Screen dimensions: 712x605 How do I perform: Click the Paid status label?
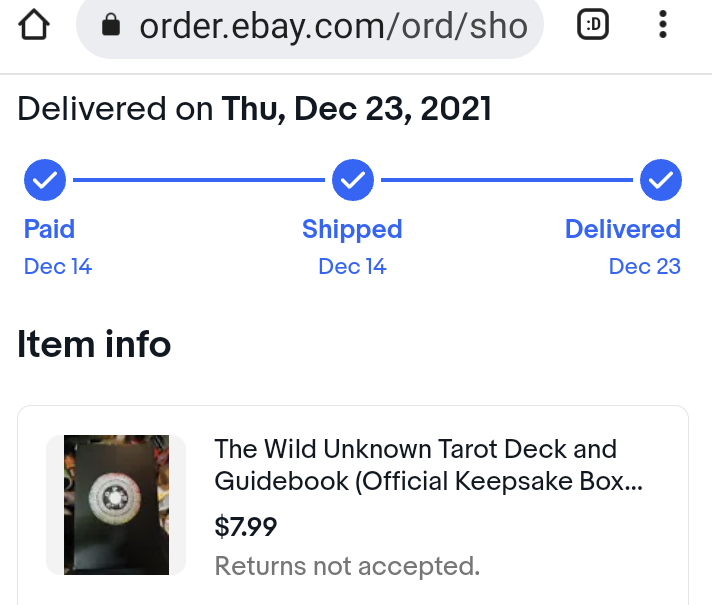tap(49, 229)
